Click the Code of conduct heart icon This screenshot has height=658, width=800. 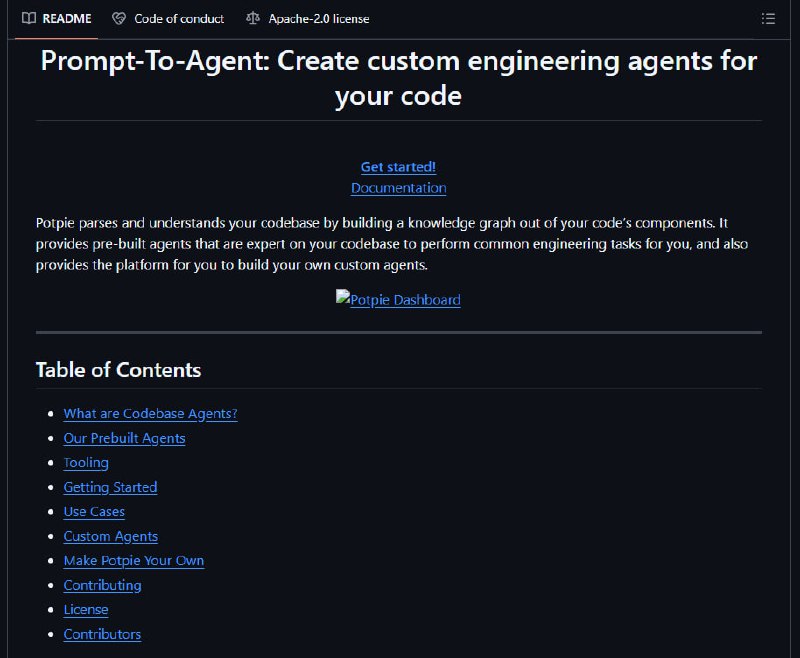(x=119, y=19)
